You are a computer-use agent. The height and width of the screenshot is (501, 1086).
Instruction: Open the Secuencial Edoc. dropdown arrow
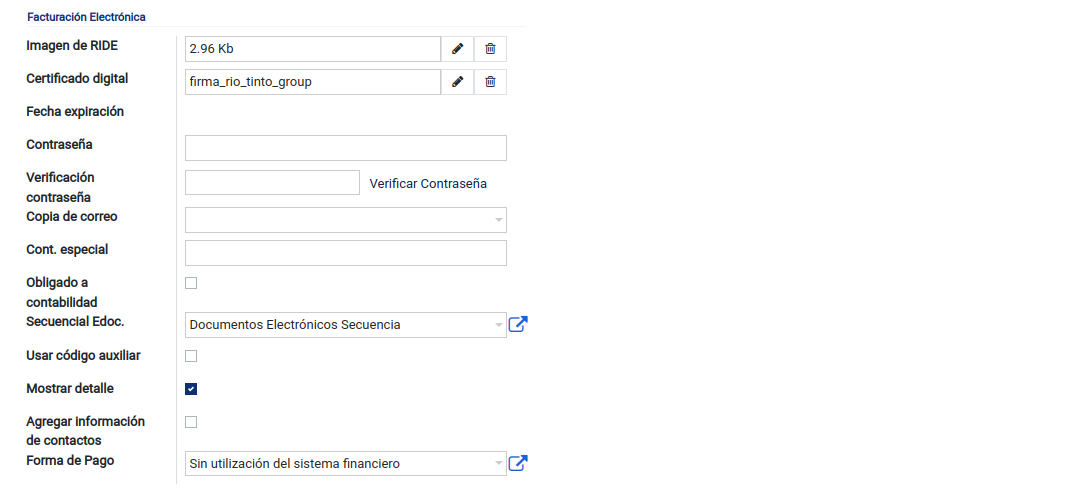tap(499, 325)
